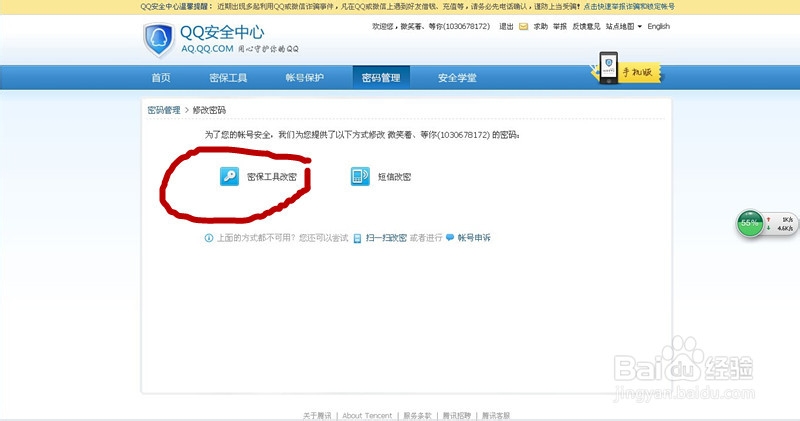Image resolution: width=800 pixels, height=421 pixels.
Task: Select the 密码管理 tab
Action: pyautogui.click(x=381, y=78)
